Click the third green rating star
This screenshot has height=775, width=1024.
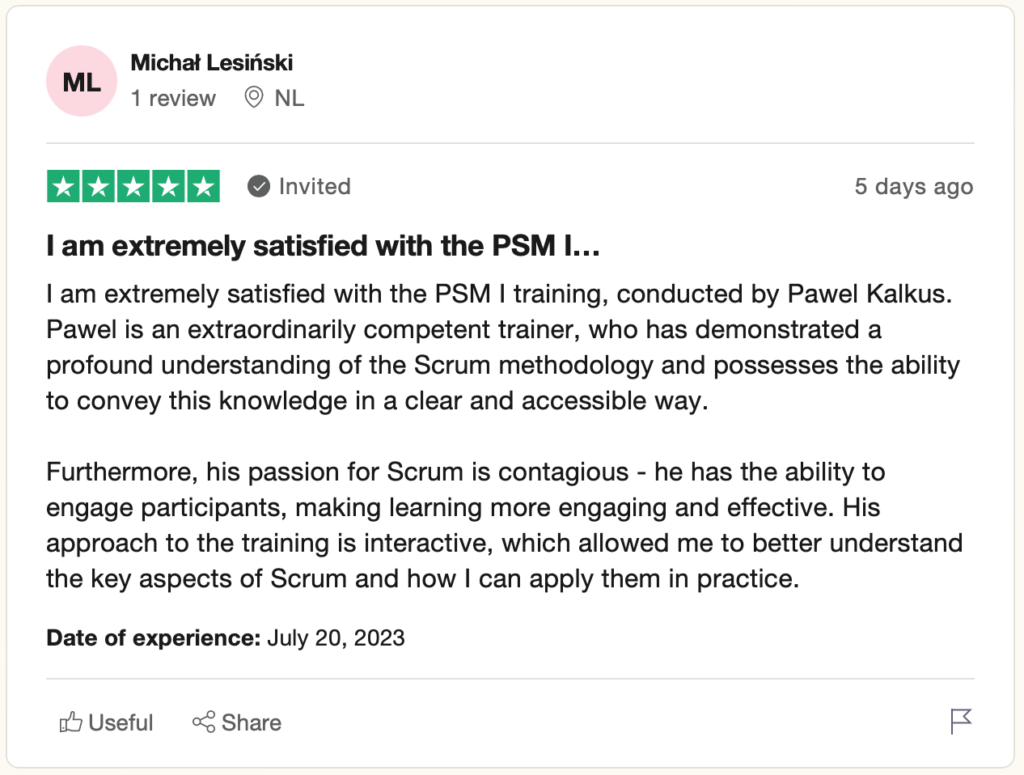(133, 187)
